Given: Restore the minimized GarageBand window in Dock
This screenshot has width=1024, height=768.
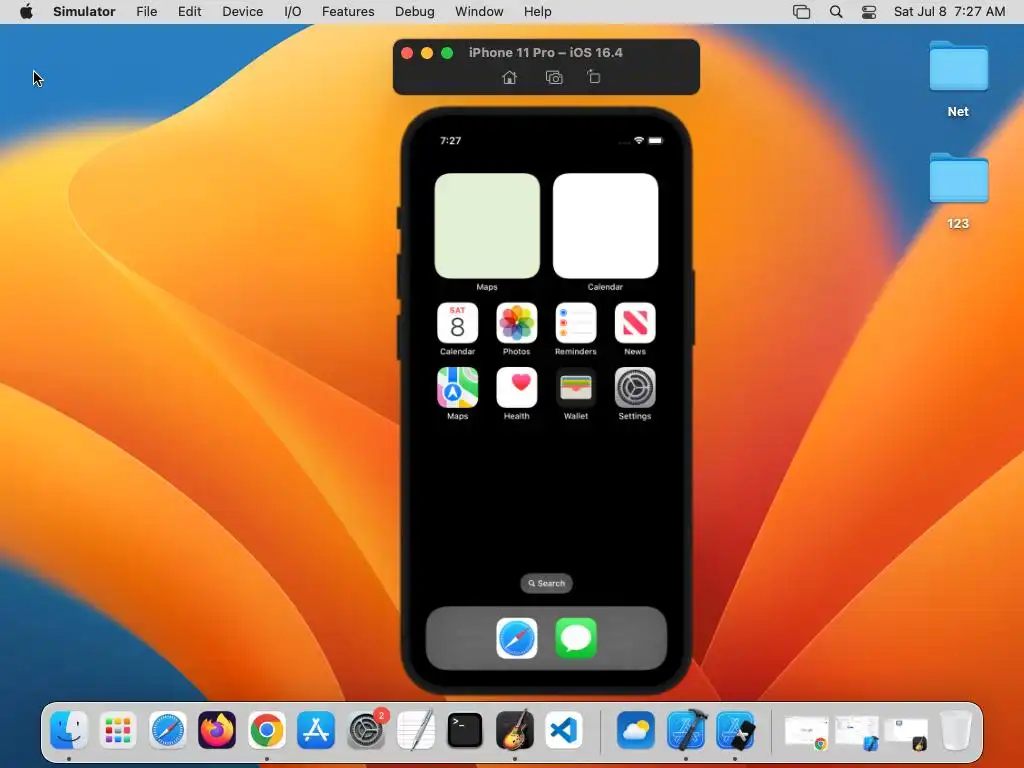Looking at the screenshot, I should coord(906,732).
